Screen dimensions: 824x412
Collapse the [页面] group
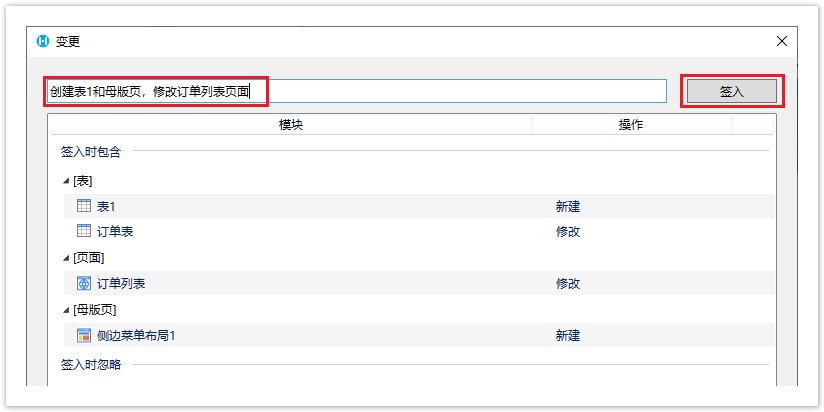coord(66,258)
